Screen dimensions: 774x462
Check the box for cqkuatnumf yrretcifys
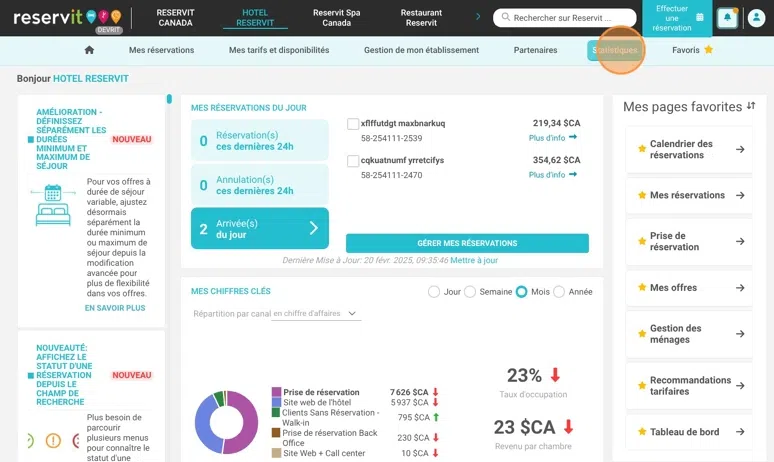pyautogui.click(x=353, y=161)
